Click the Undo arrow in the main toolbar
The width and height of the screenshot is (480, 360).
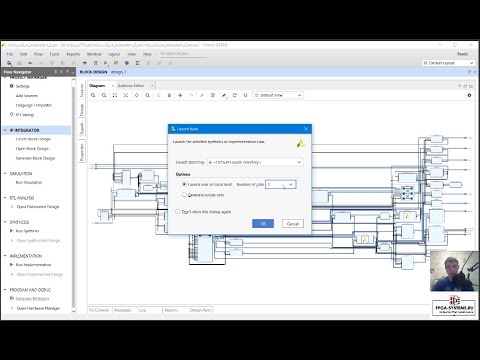tap(30, 63)
